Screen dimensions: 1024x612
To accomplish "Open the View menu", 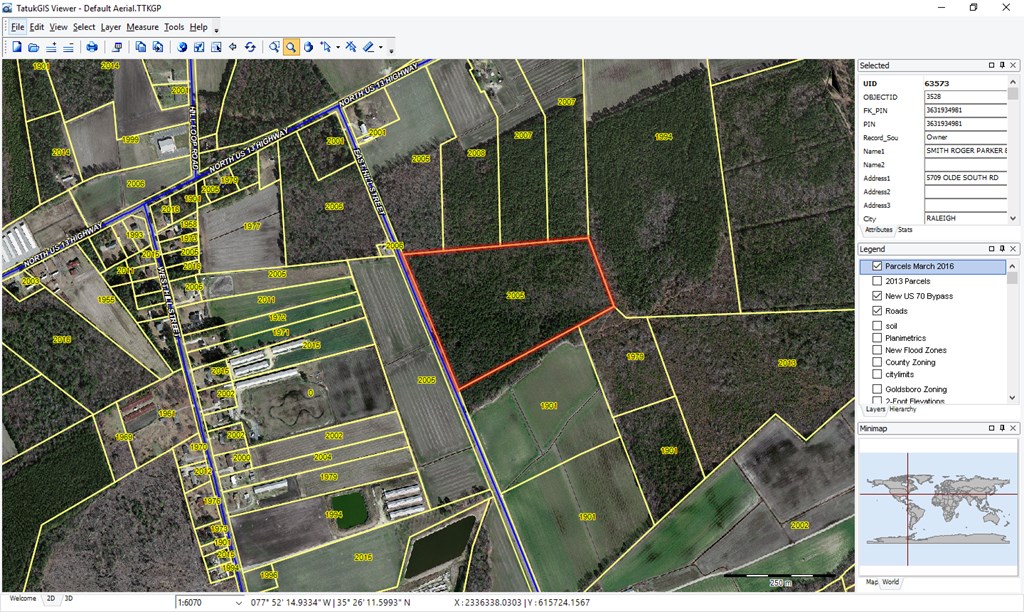I will 58,27.
